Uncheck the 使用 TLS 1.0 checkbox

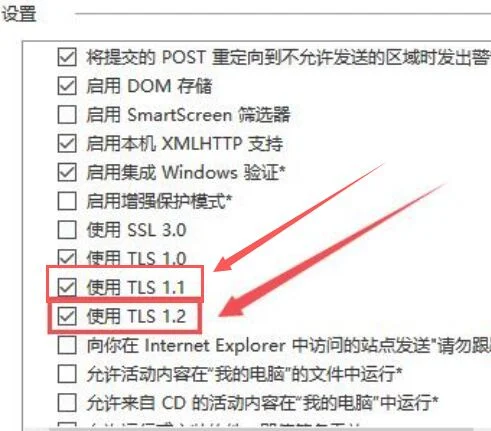(67, 258)
